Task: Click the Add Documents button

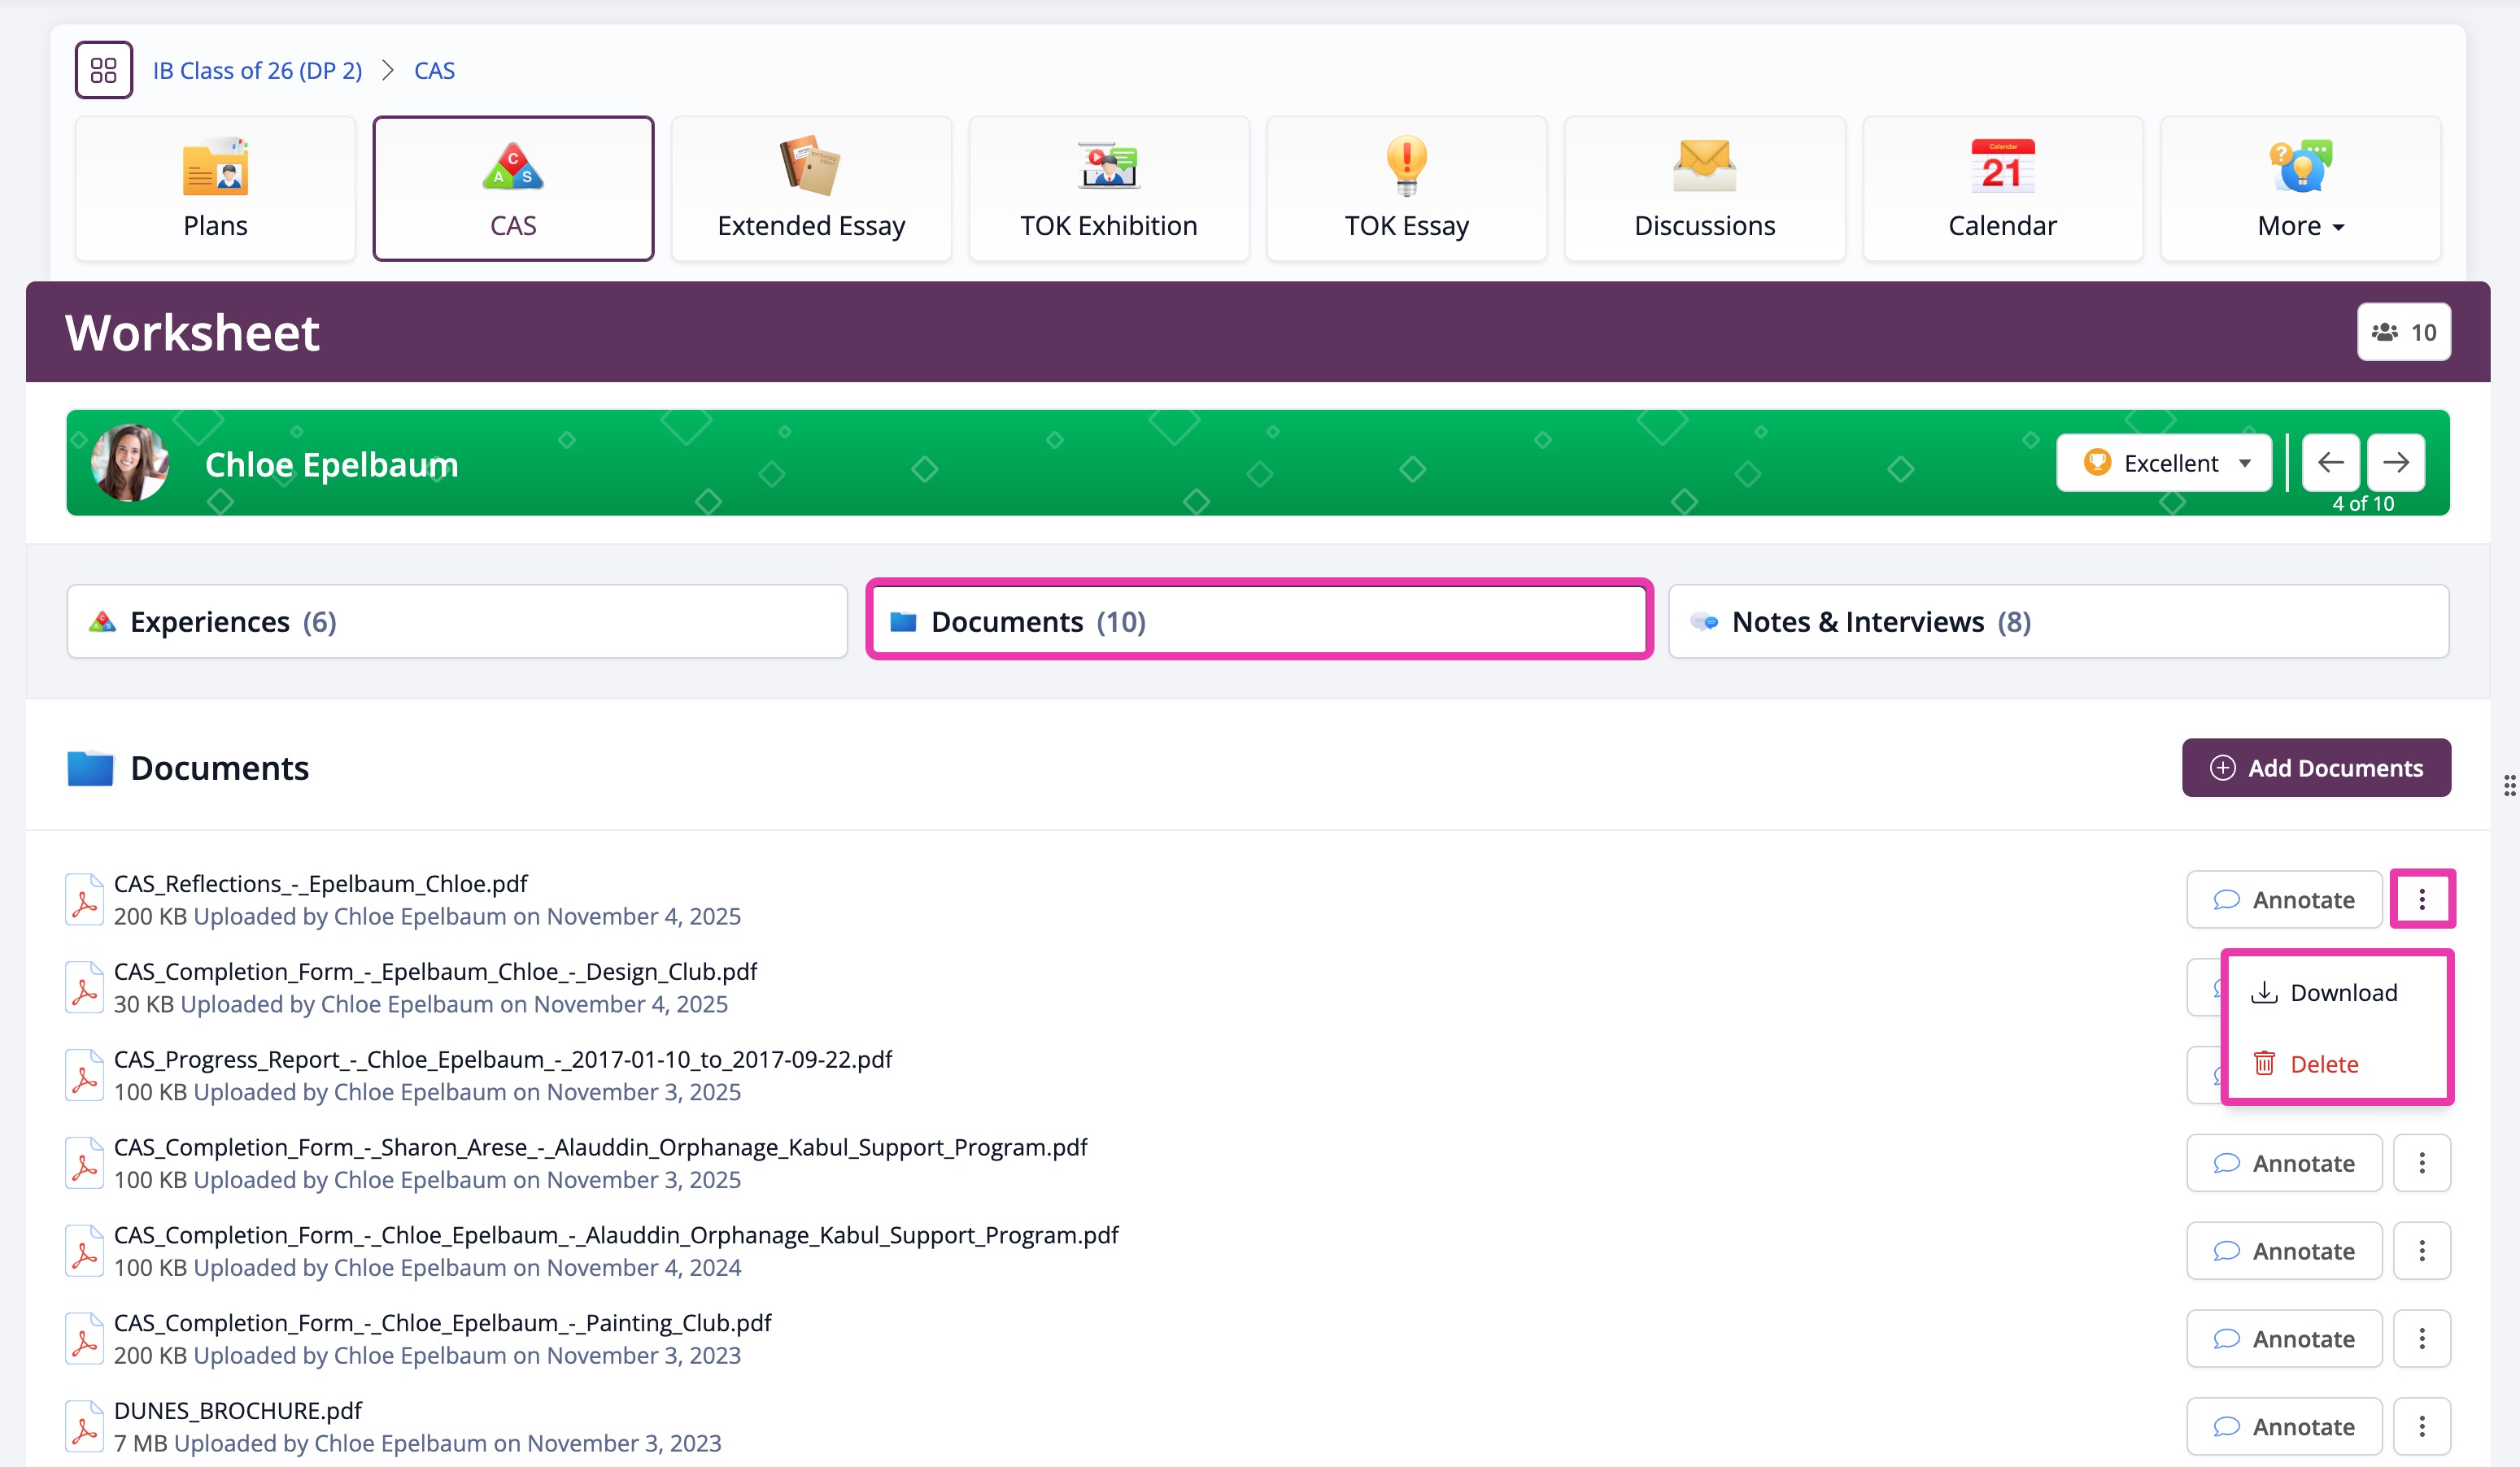Action: 2316,768
